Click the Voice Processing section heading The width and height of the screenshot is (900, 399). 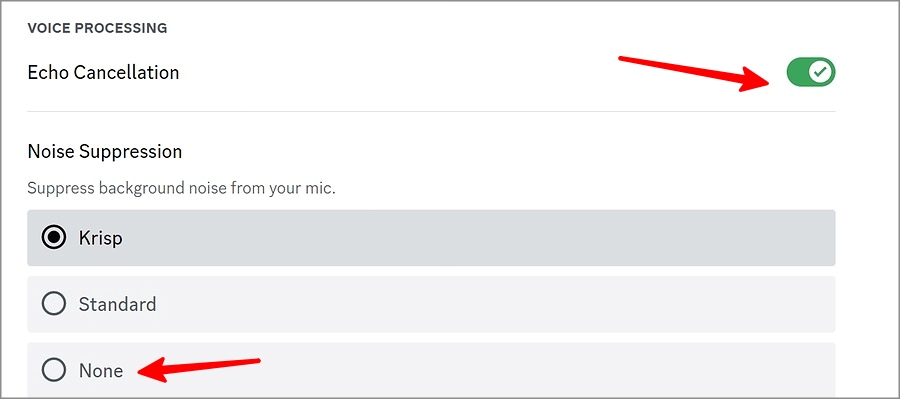98,28
